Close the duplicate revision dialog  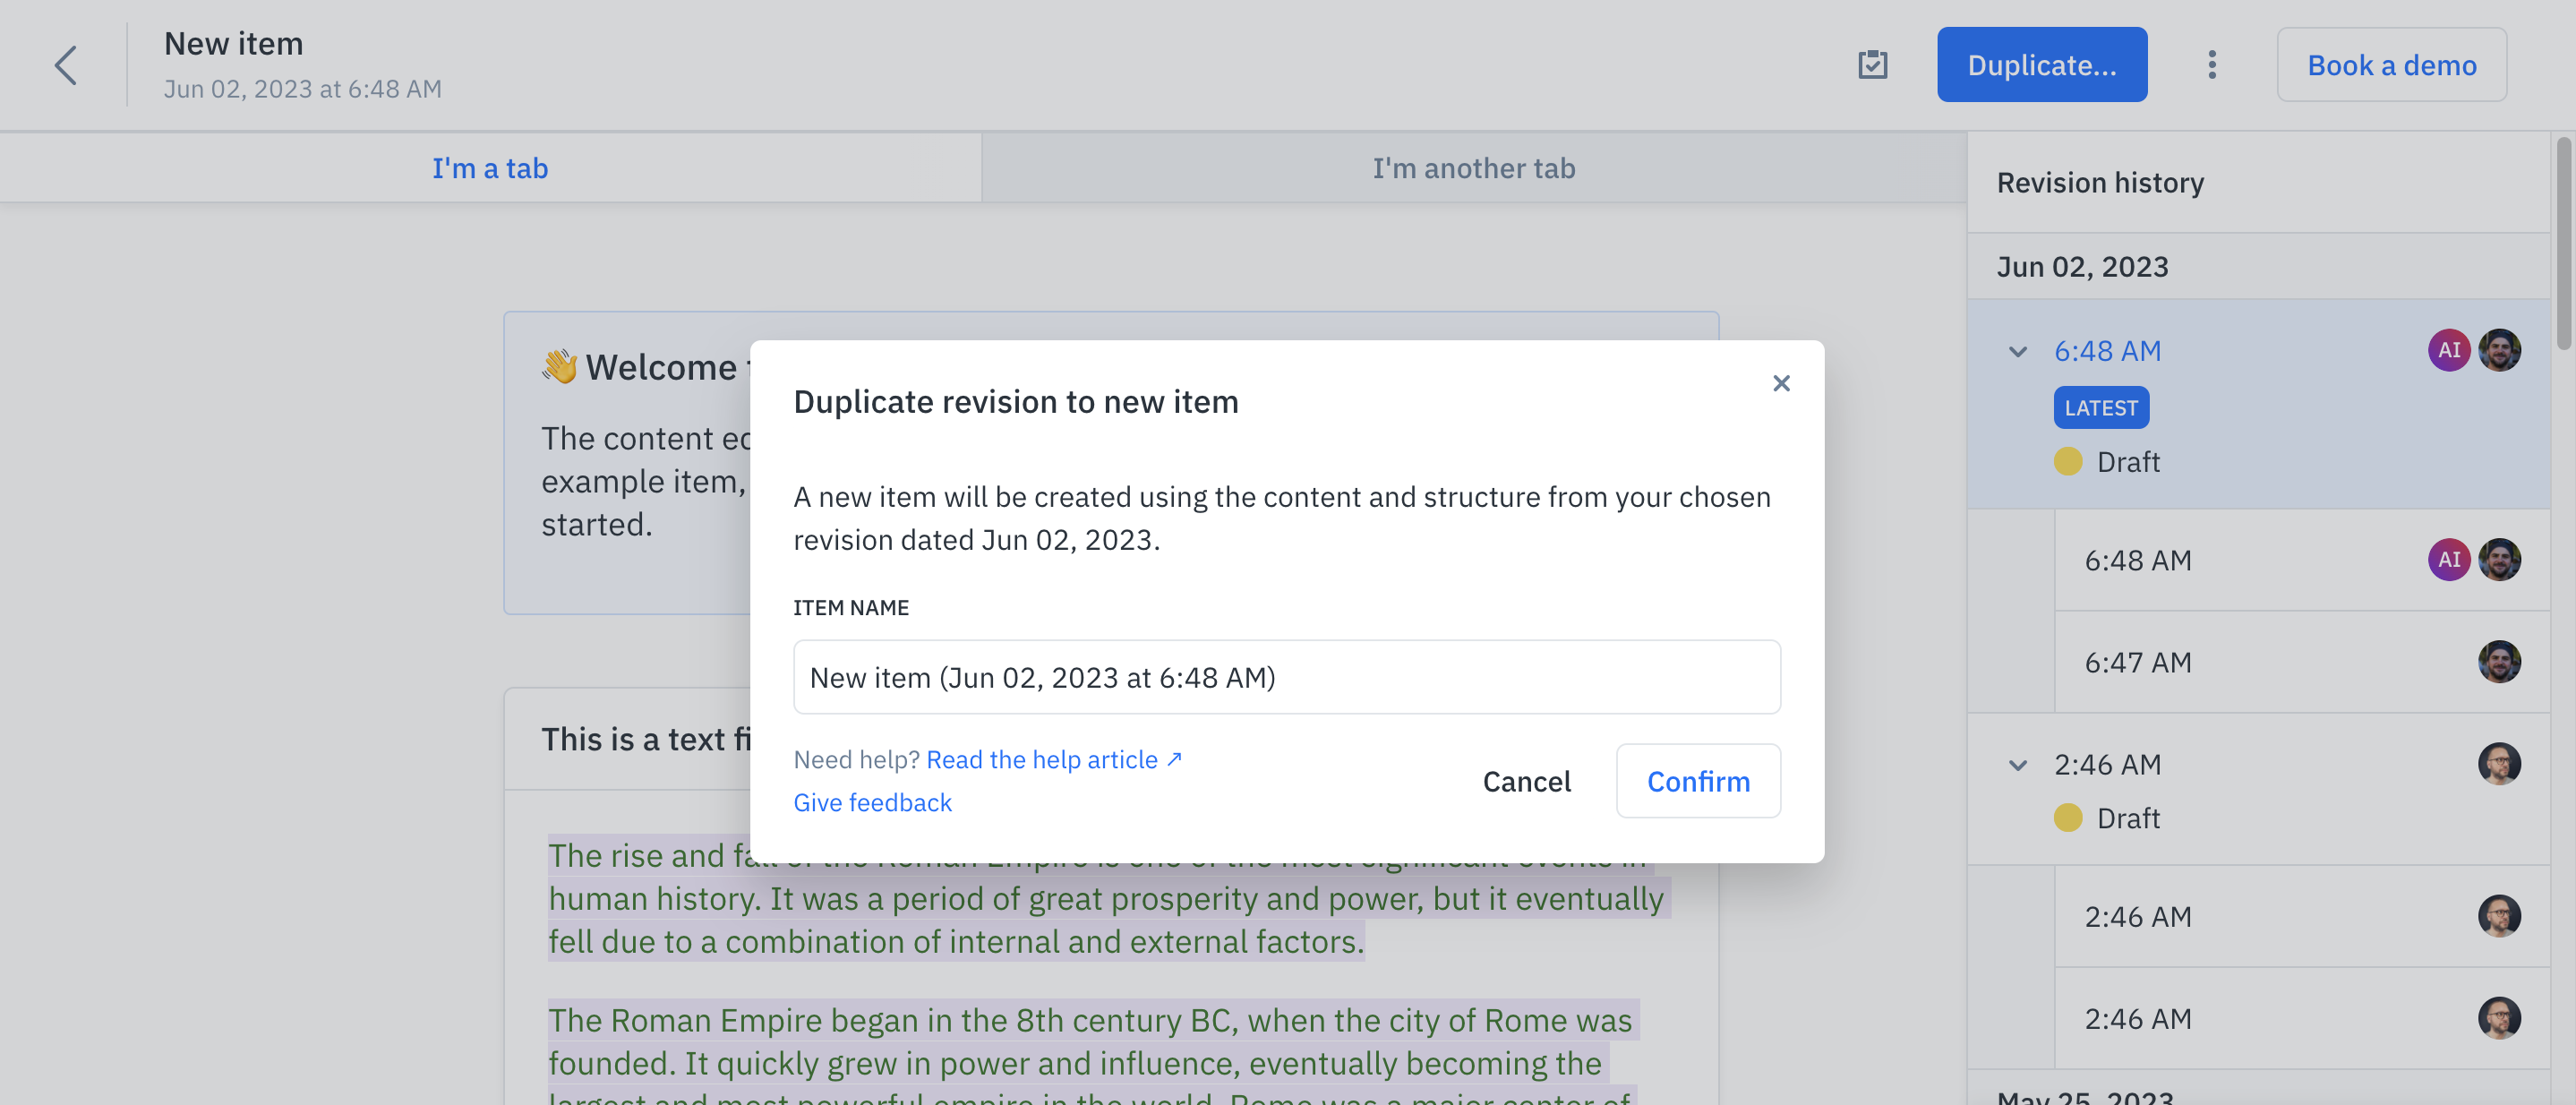(x=1781, y=383)
